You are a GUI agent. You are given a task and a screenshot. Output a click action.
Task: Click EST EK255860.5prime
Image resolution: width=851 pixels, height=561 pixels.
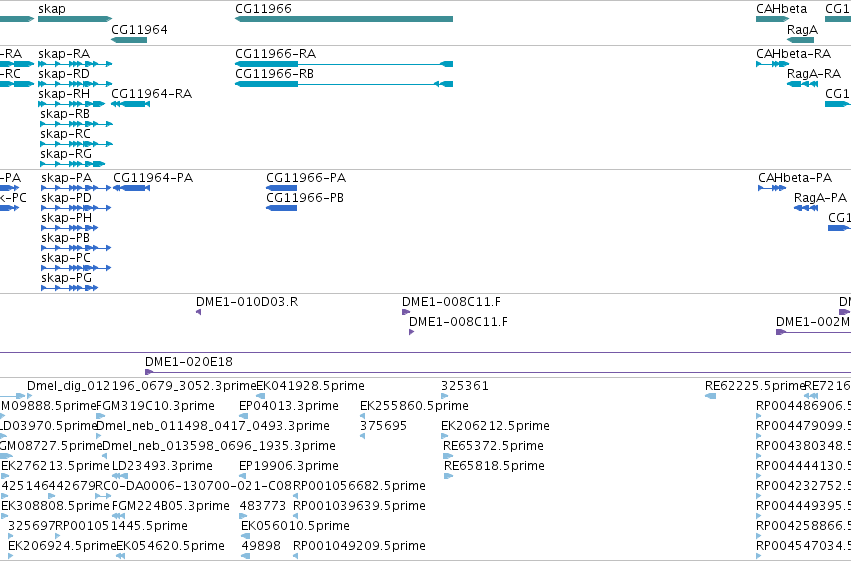pos(414,406)
